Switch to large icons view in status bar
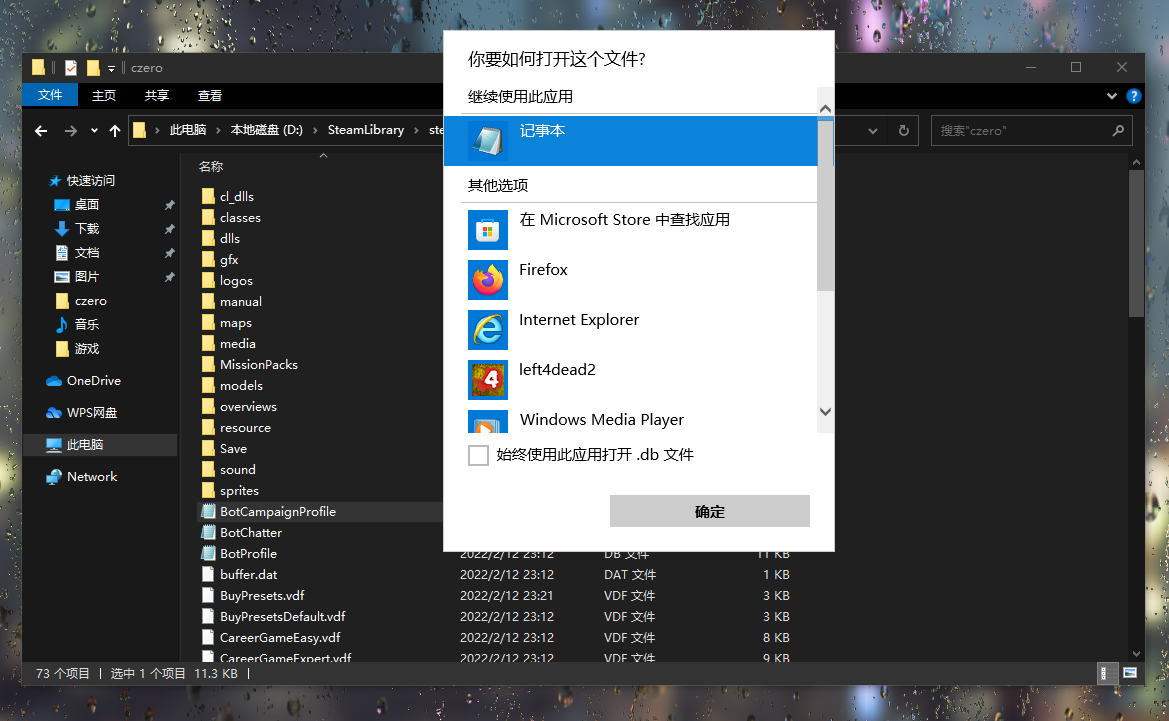This screenshot has width=1169, height=721. coord(1130,673)
